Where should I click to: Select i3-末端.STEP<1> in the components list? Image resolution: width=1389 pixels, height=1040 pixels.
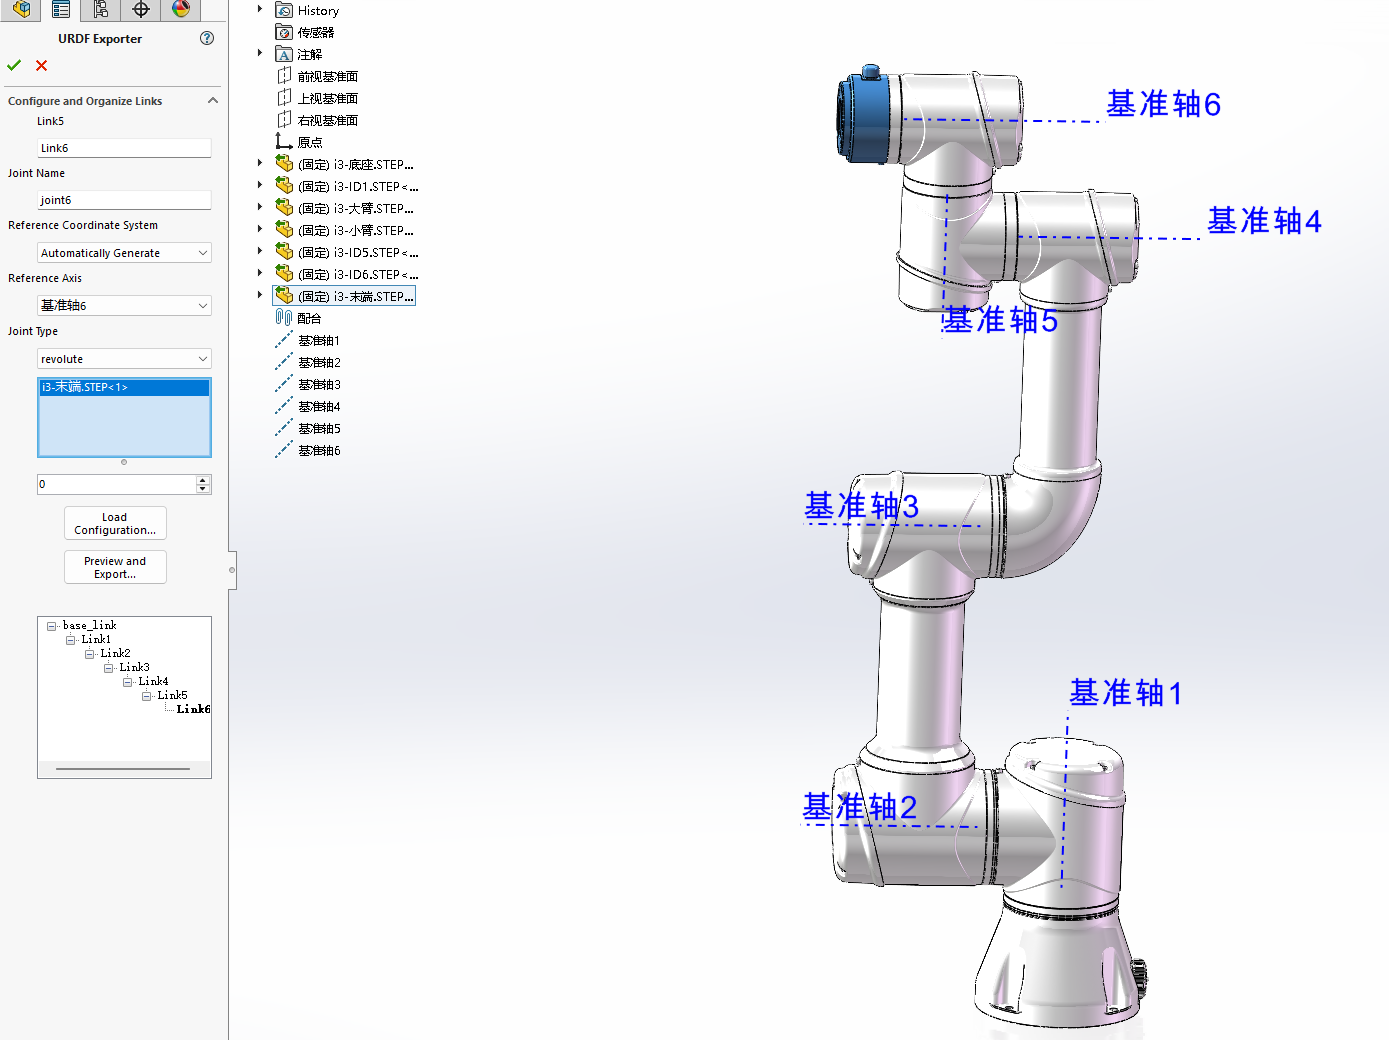click(124, 387)
